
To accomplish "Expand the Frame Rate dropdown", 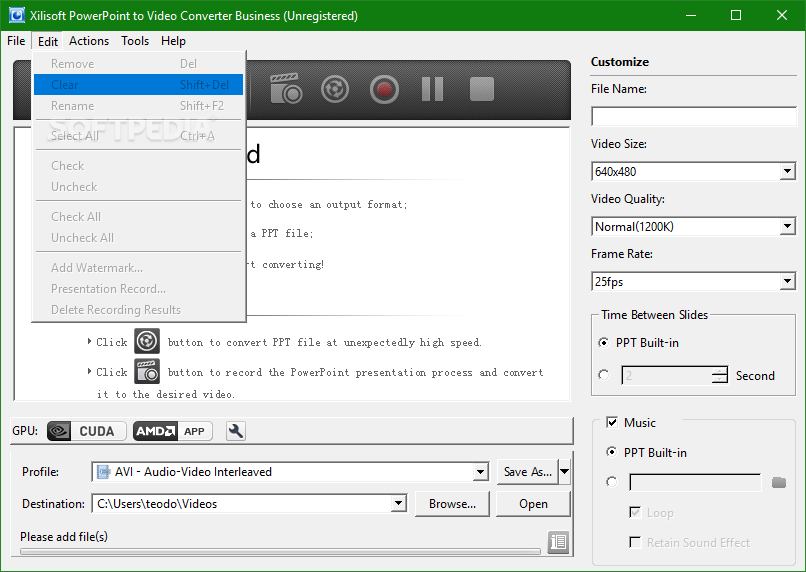I will pos(787,281).
